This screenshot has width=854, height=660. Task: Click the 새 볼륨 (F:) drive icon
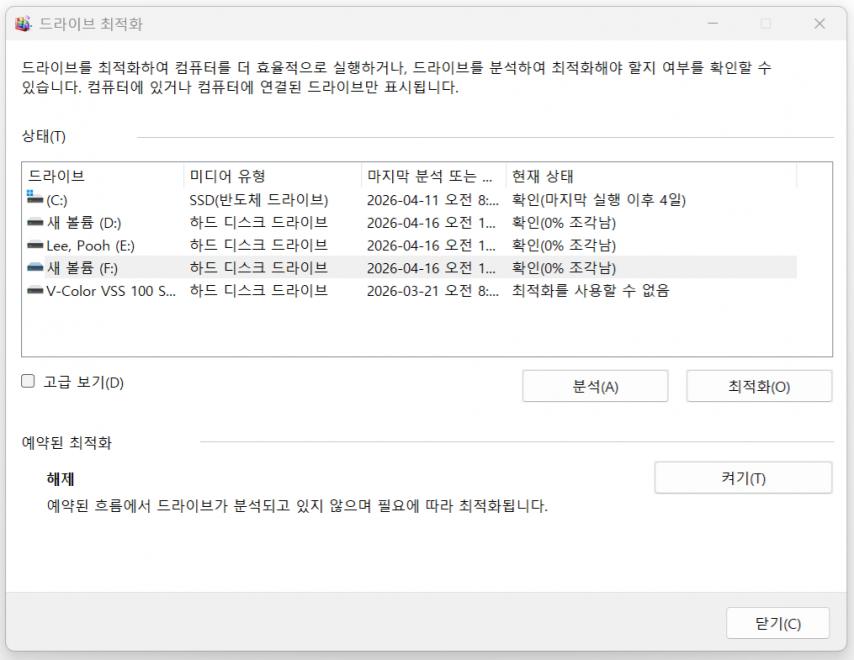36,268
